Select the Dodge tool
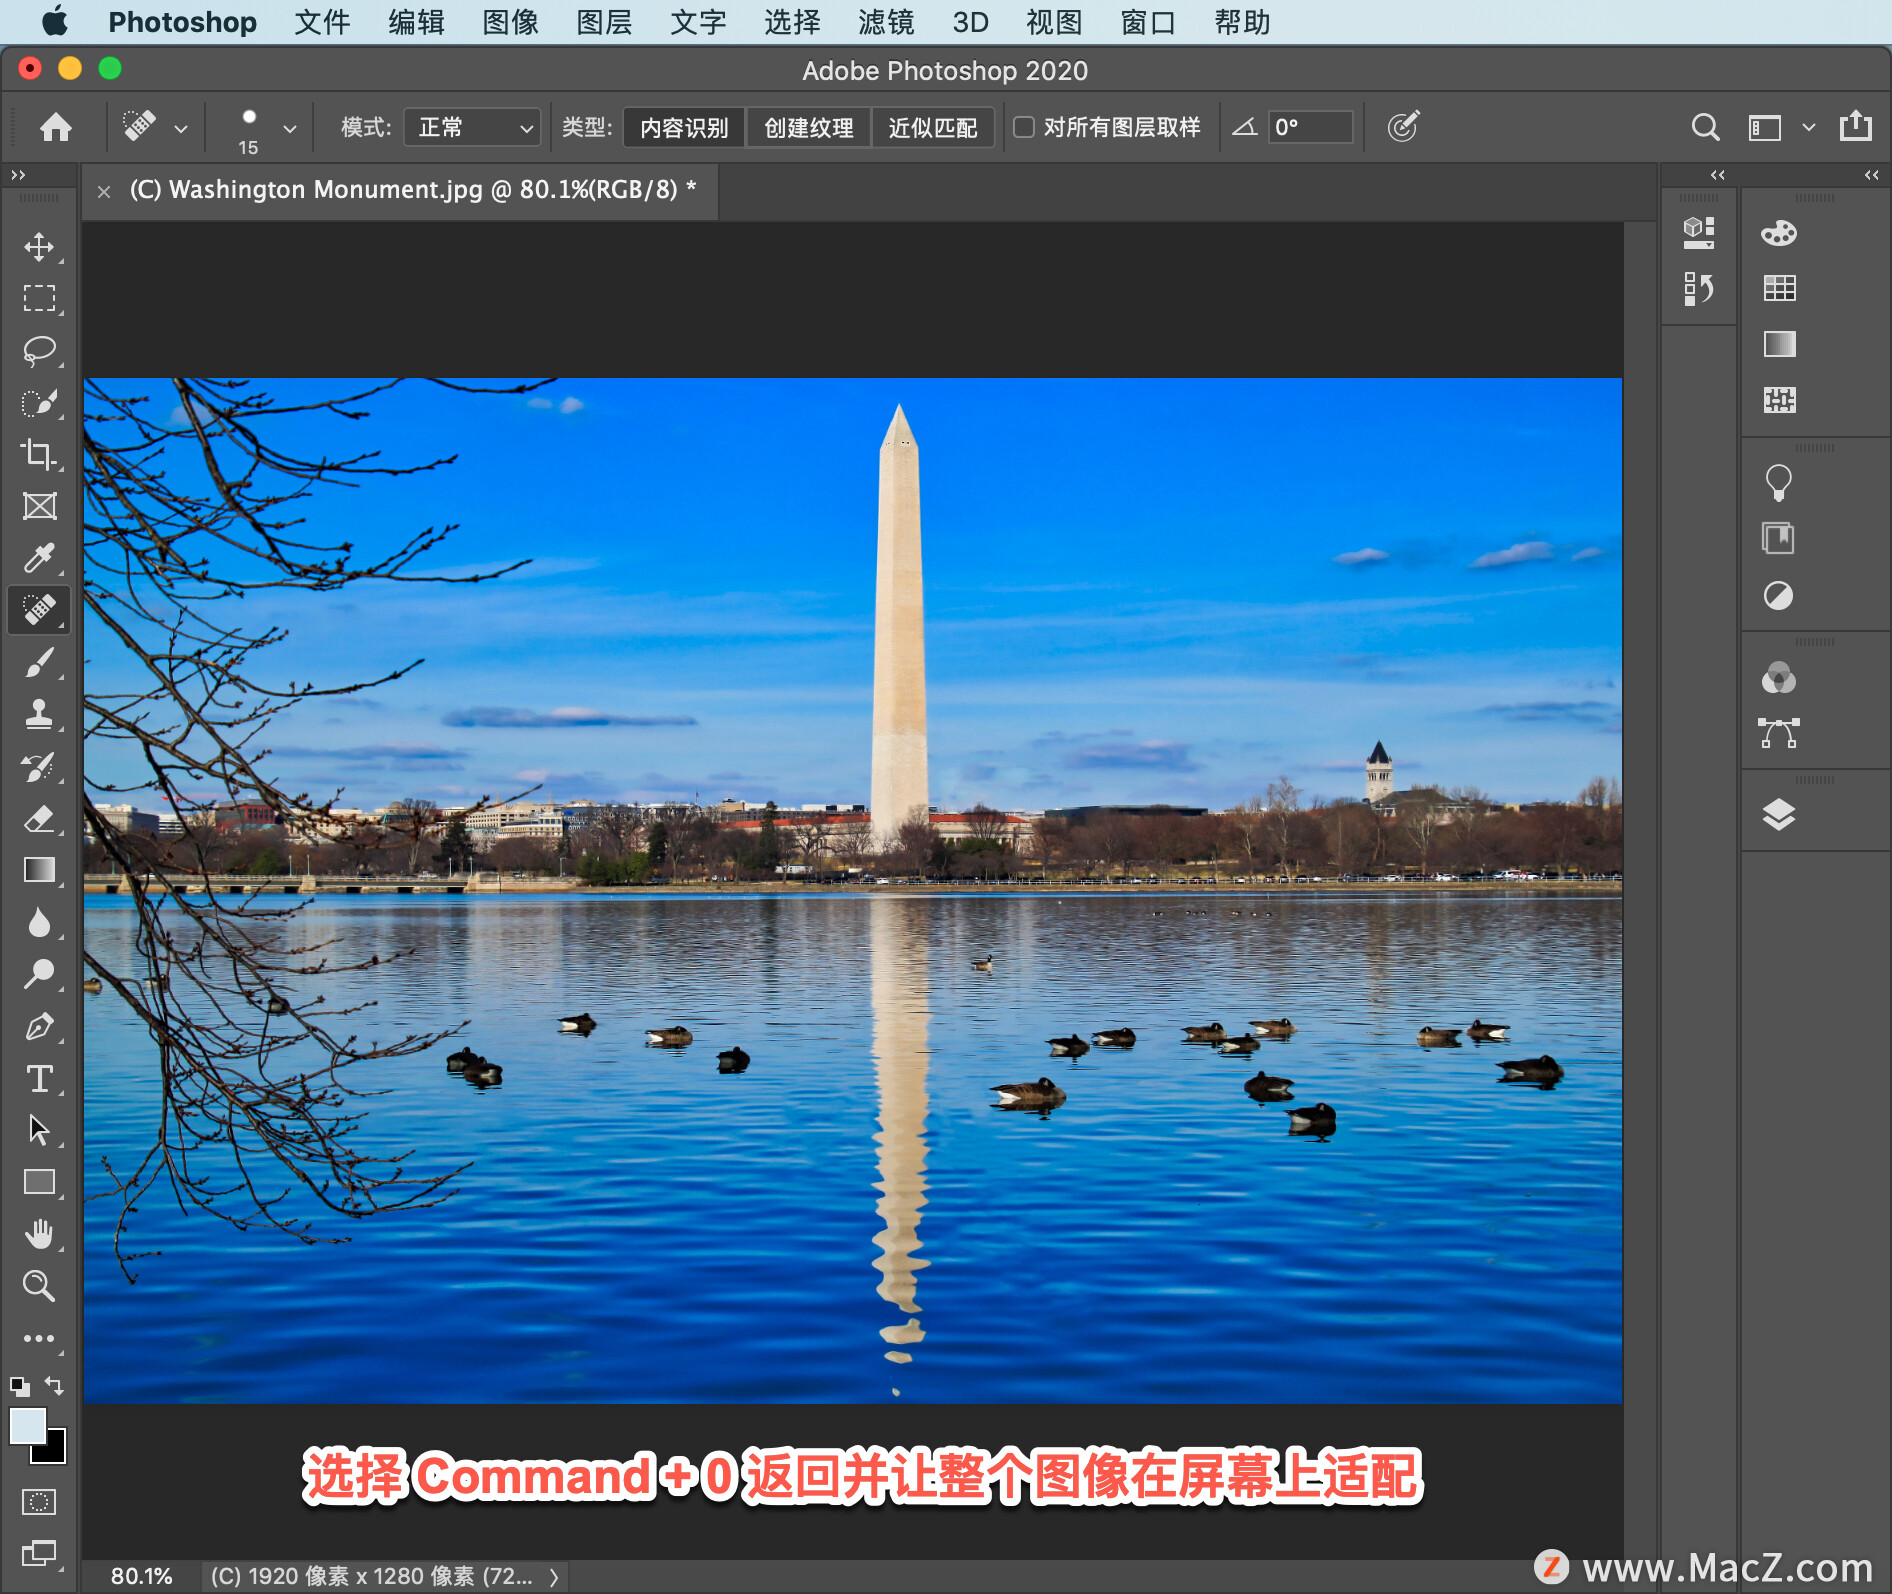The width and height of the screenshot is (1892, 1594). [39, 974]
